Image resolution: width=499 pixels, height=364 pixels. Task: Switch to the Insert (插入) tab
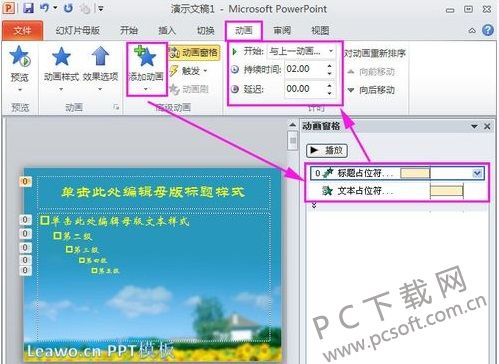click(167, 31)
